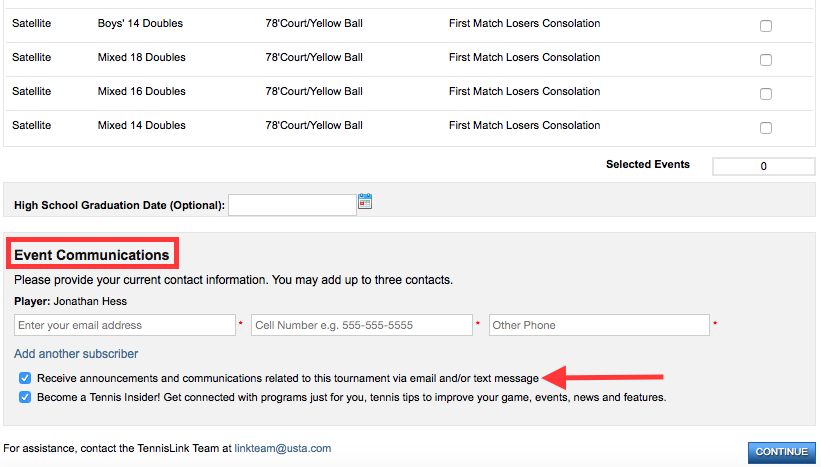
Task: Open the graduation date calendar picker
Action: click(x=365, y=202)
